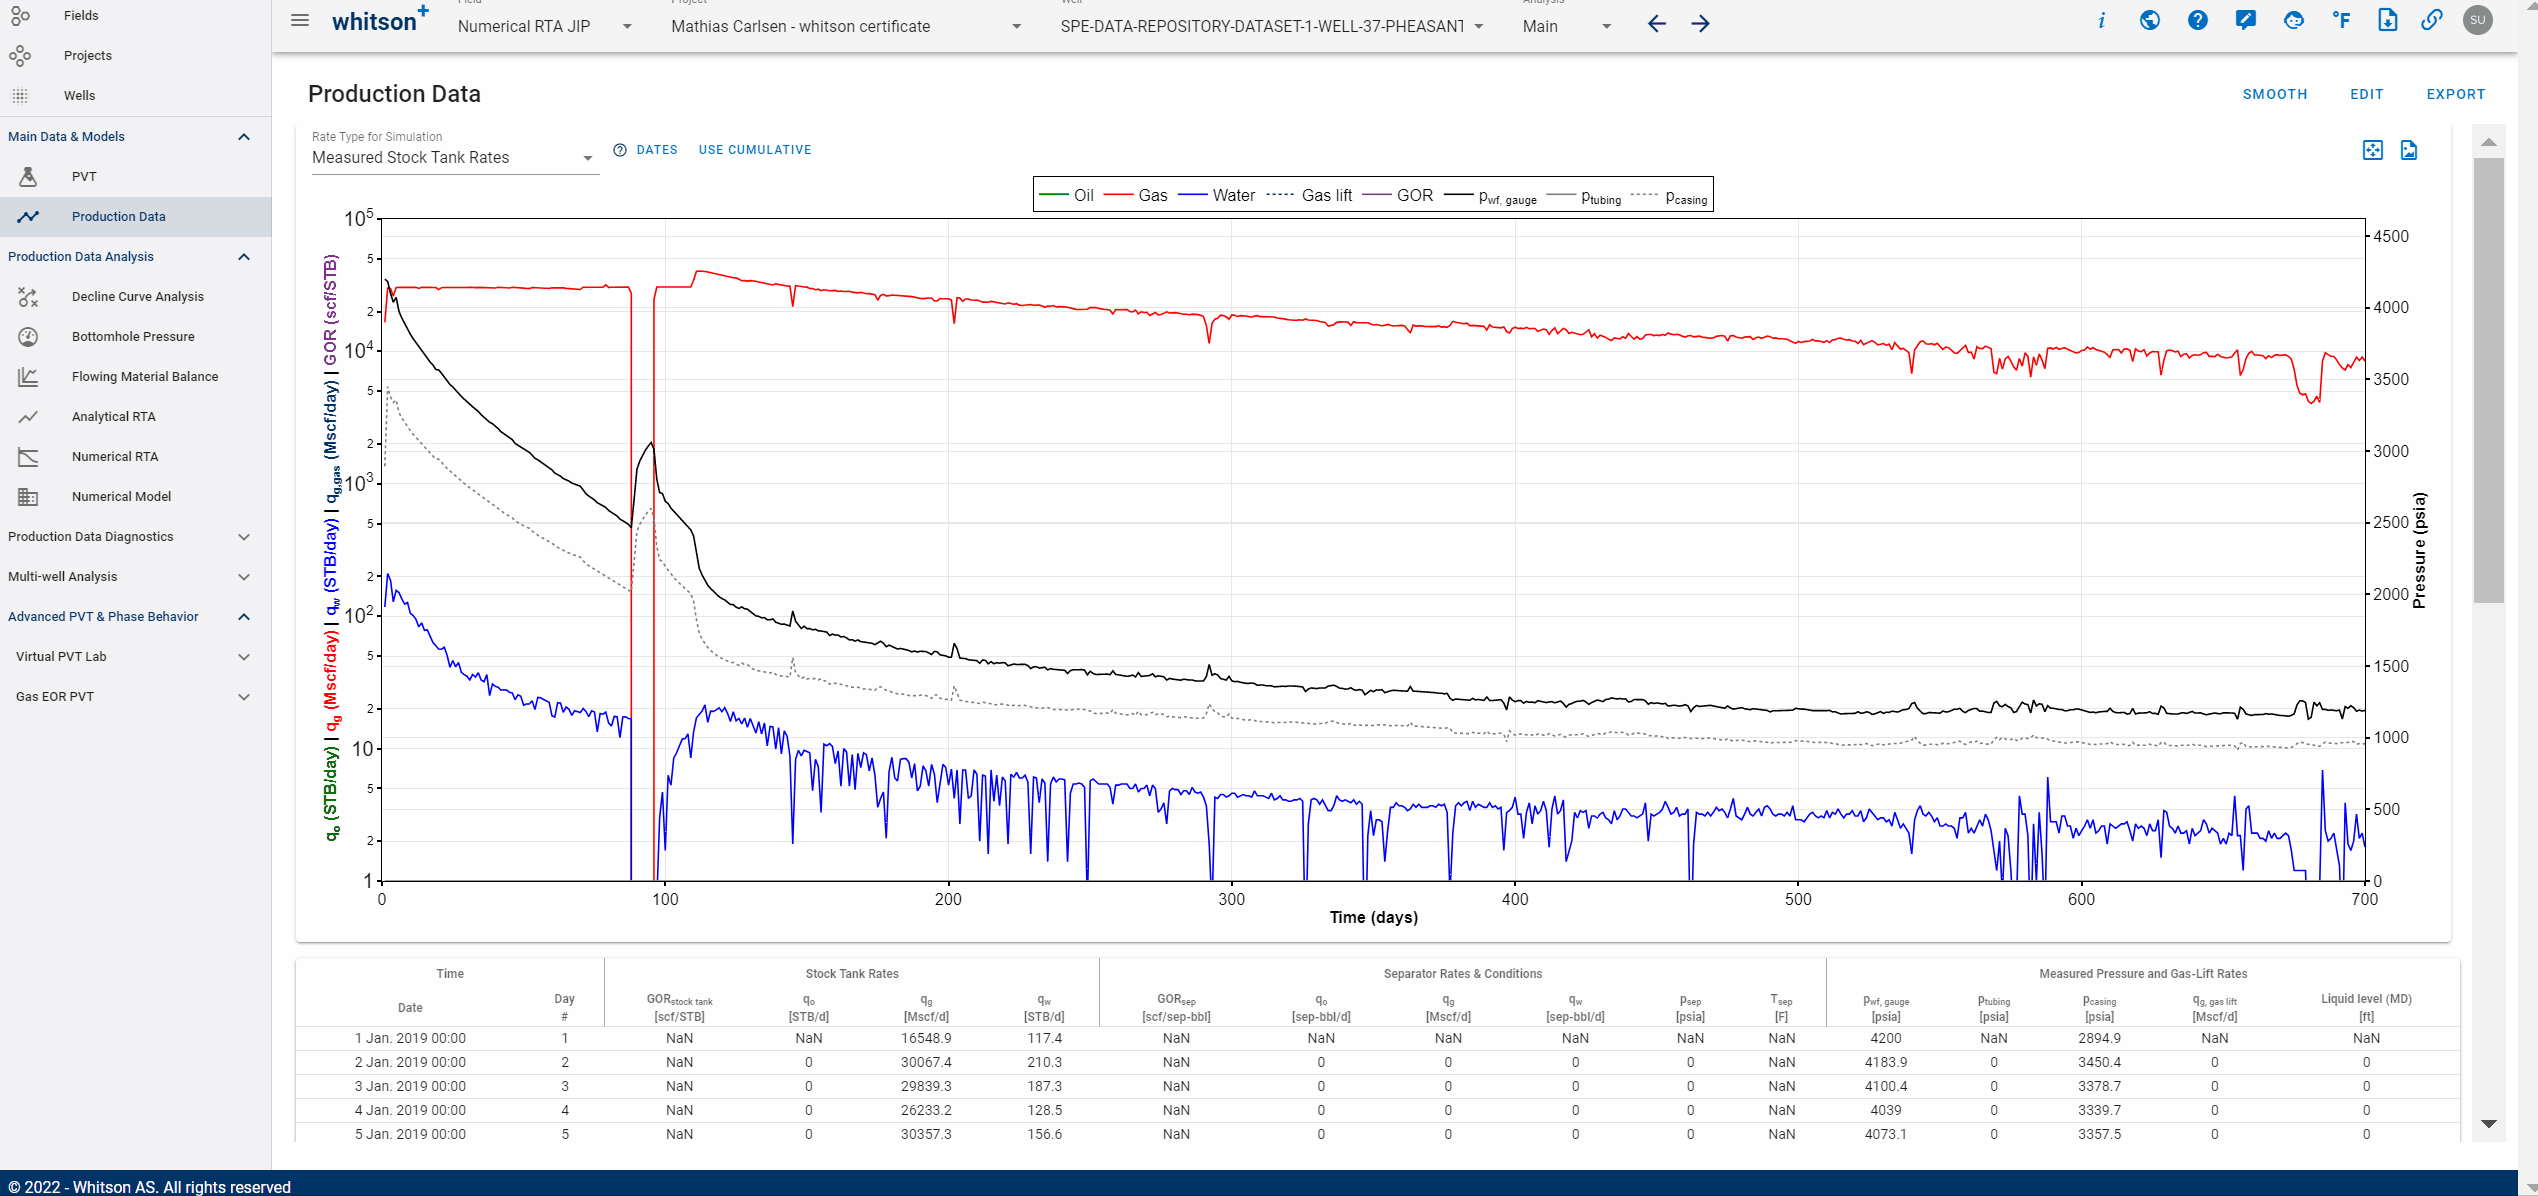Click the Projects sidebar icon
Viewport: 2538px width, 1196px height.
(20, 56)
